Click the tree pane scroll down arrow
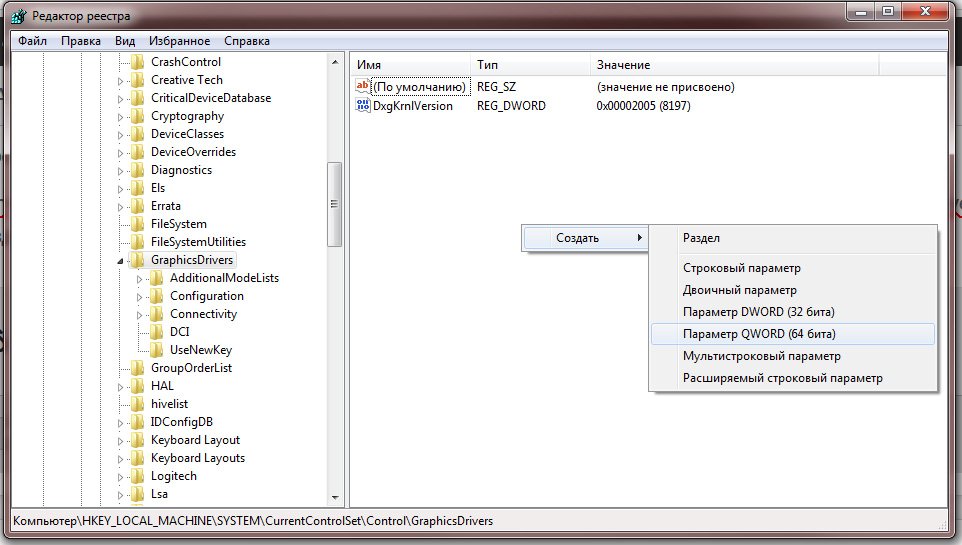The height and width of the screenshot is (545, 962). point(335,496)
